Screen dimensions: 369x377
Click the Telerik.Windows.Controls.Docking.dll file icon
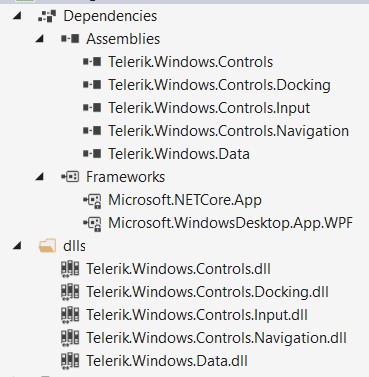[x=70, y=292]
